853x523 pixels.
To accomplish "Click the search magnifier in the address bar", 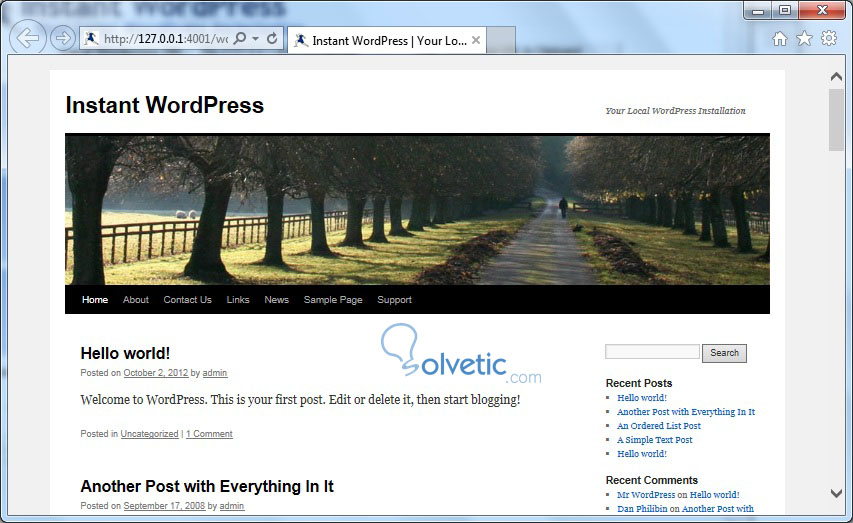I will tap(239, 38).
